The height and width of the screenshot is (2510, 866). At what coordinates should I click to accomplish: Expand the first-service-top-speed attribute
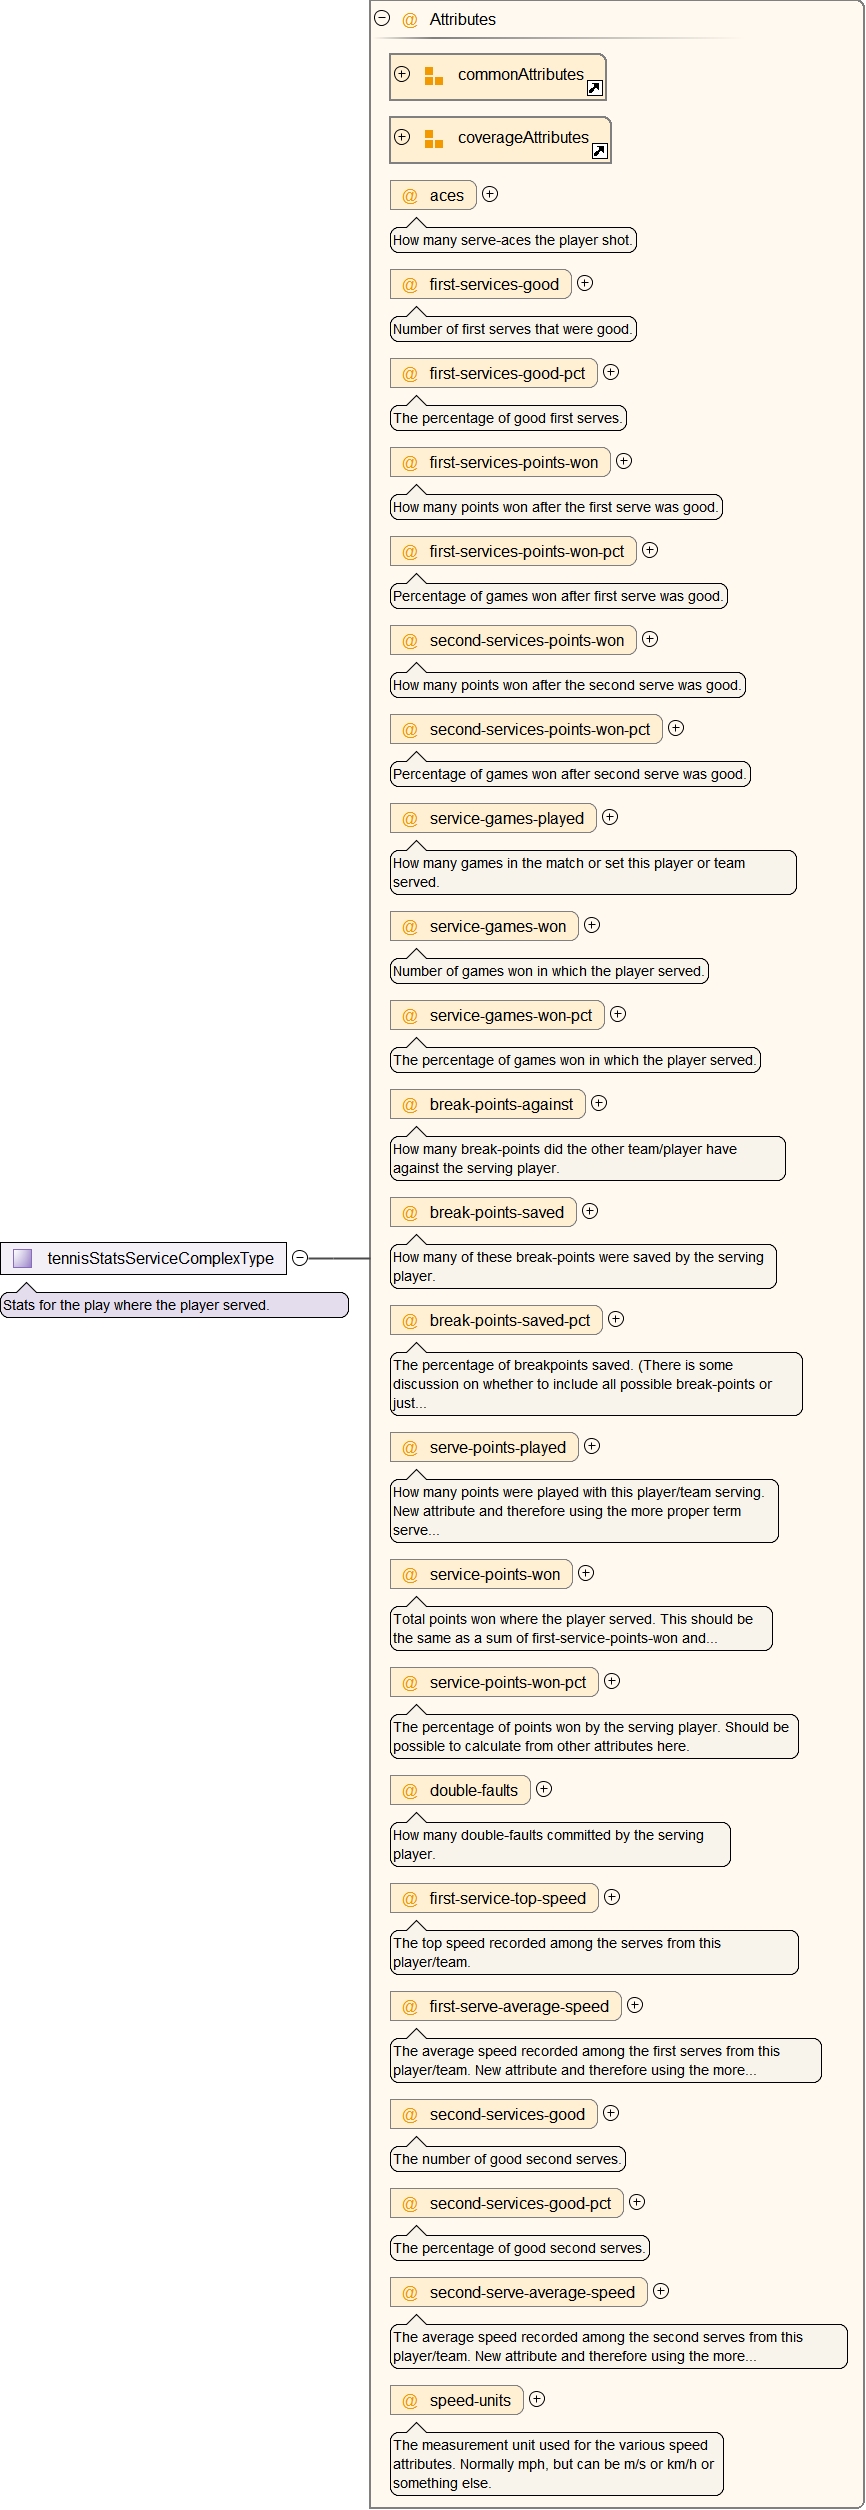612,1897
